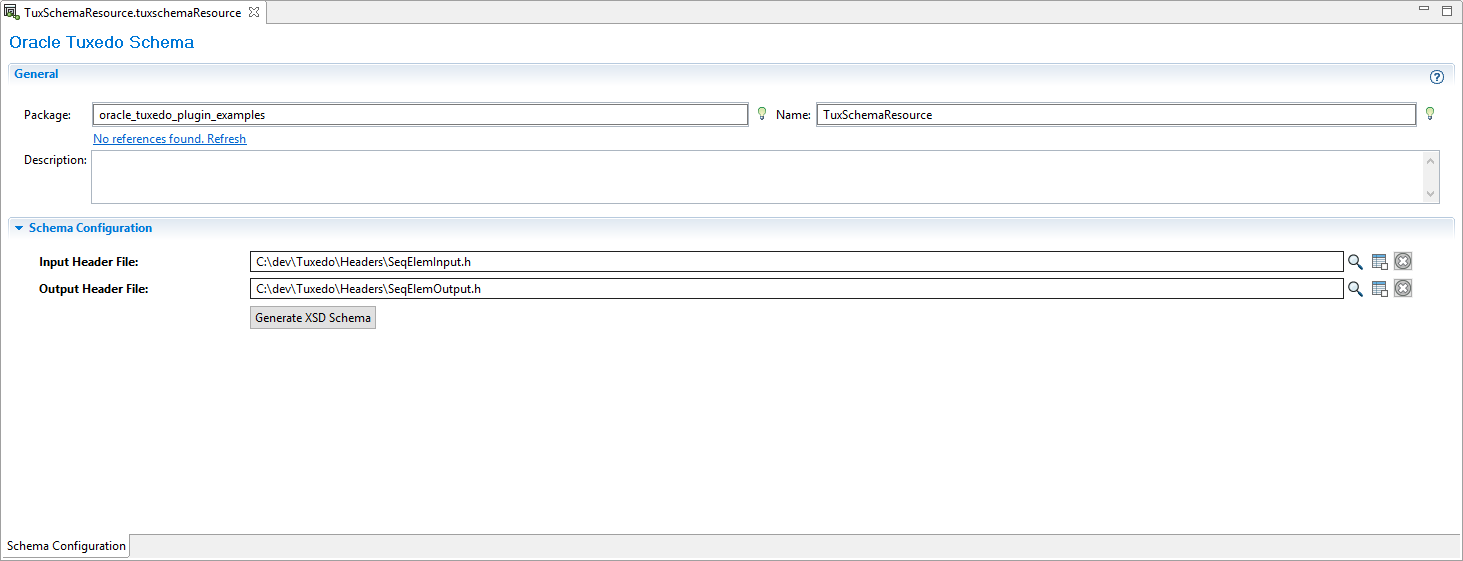1463x561 pixels.
Task: Maximize the editor area
Action: pyautogui.click(x=1446, y=11)
